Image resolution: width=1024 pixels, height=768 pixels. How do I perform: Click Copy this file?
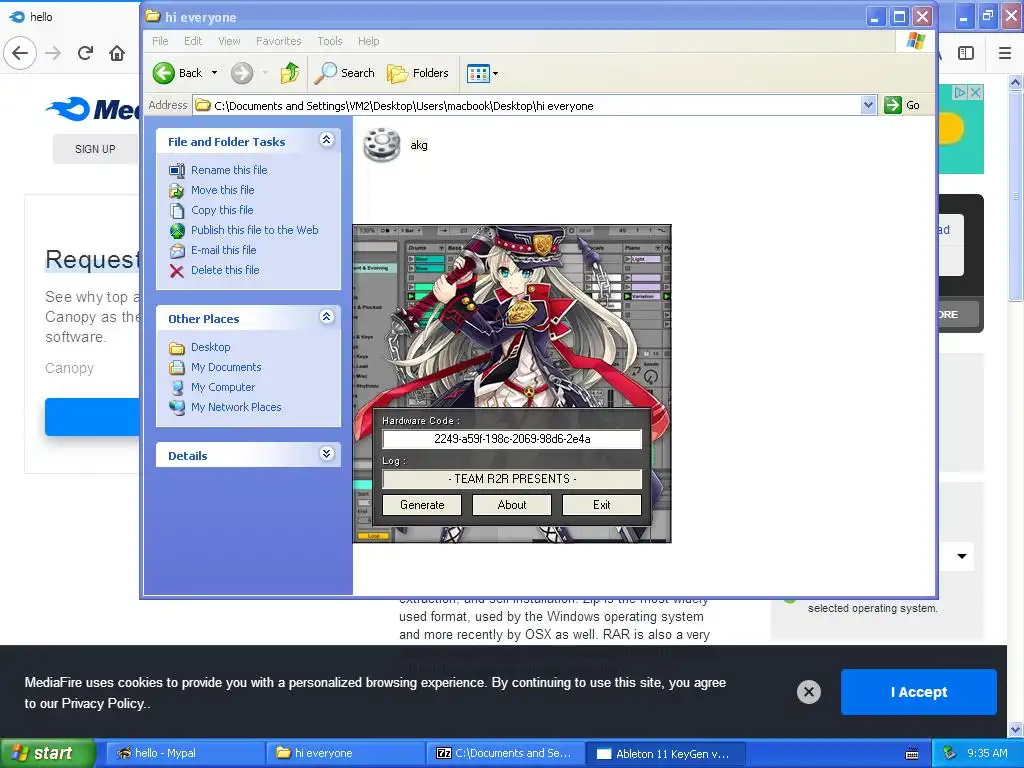tap(222, 210)
